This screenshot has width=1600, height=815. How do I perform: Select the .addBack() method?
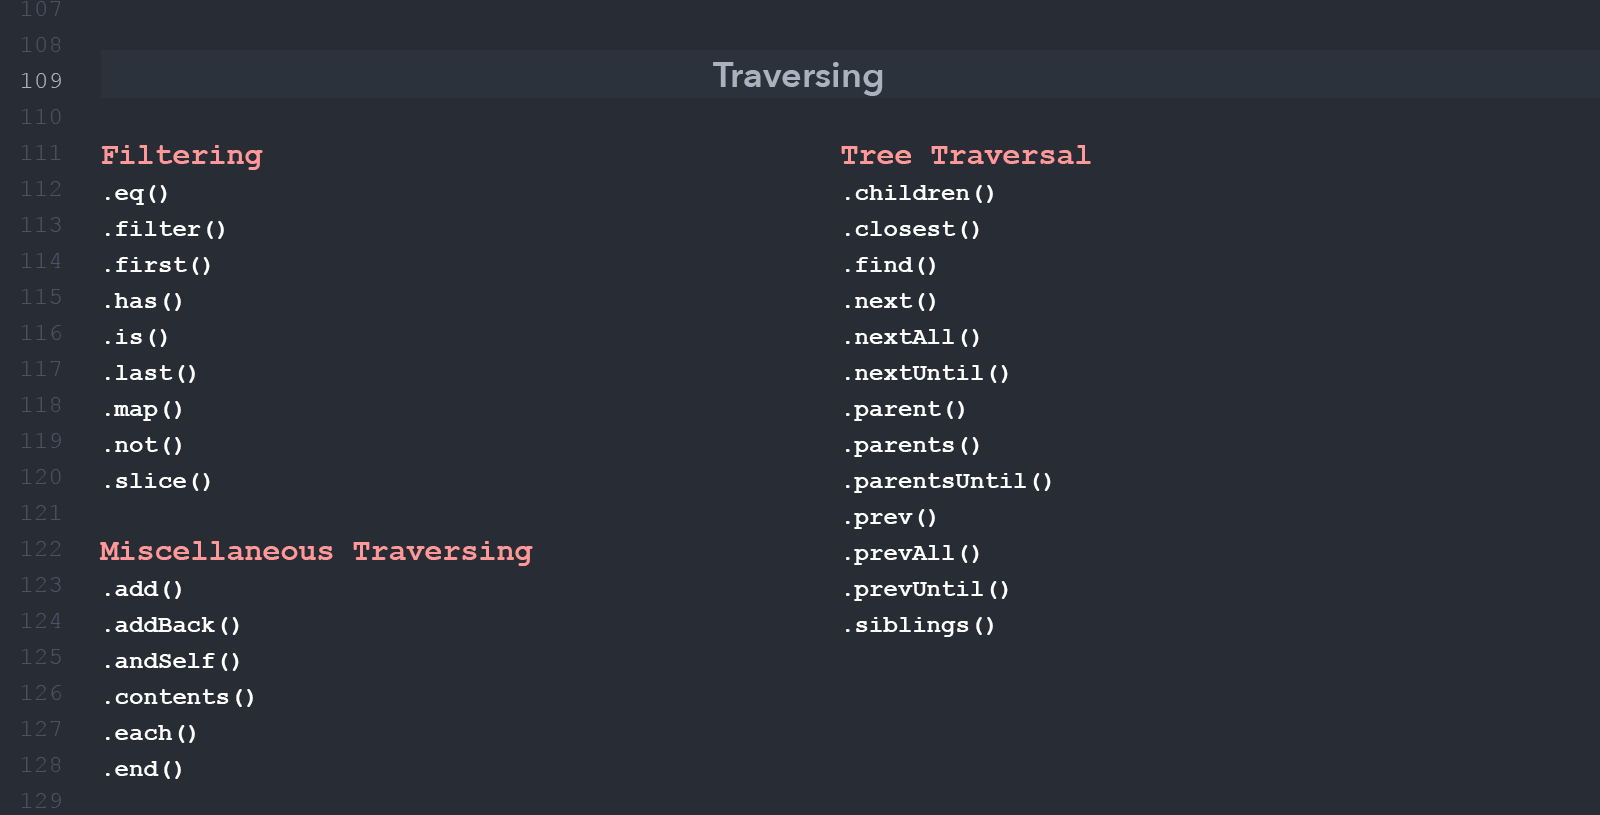tap(172, 625)
